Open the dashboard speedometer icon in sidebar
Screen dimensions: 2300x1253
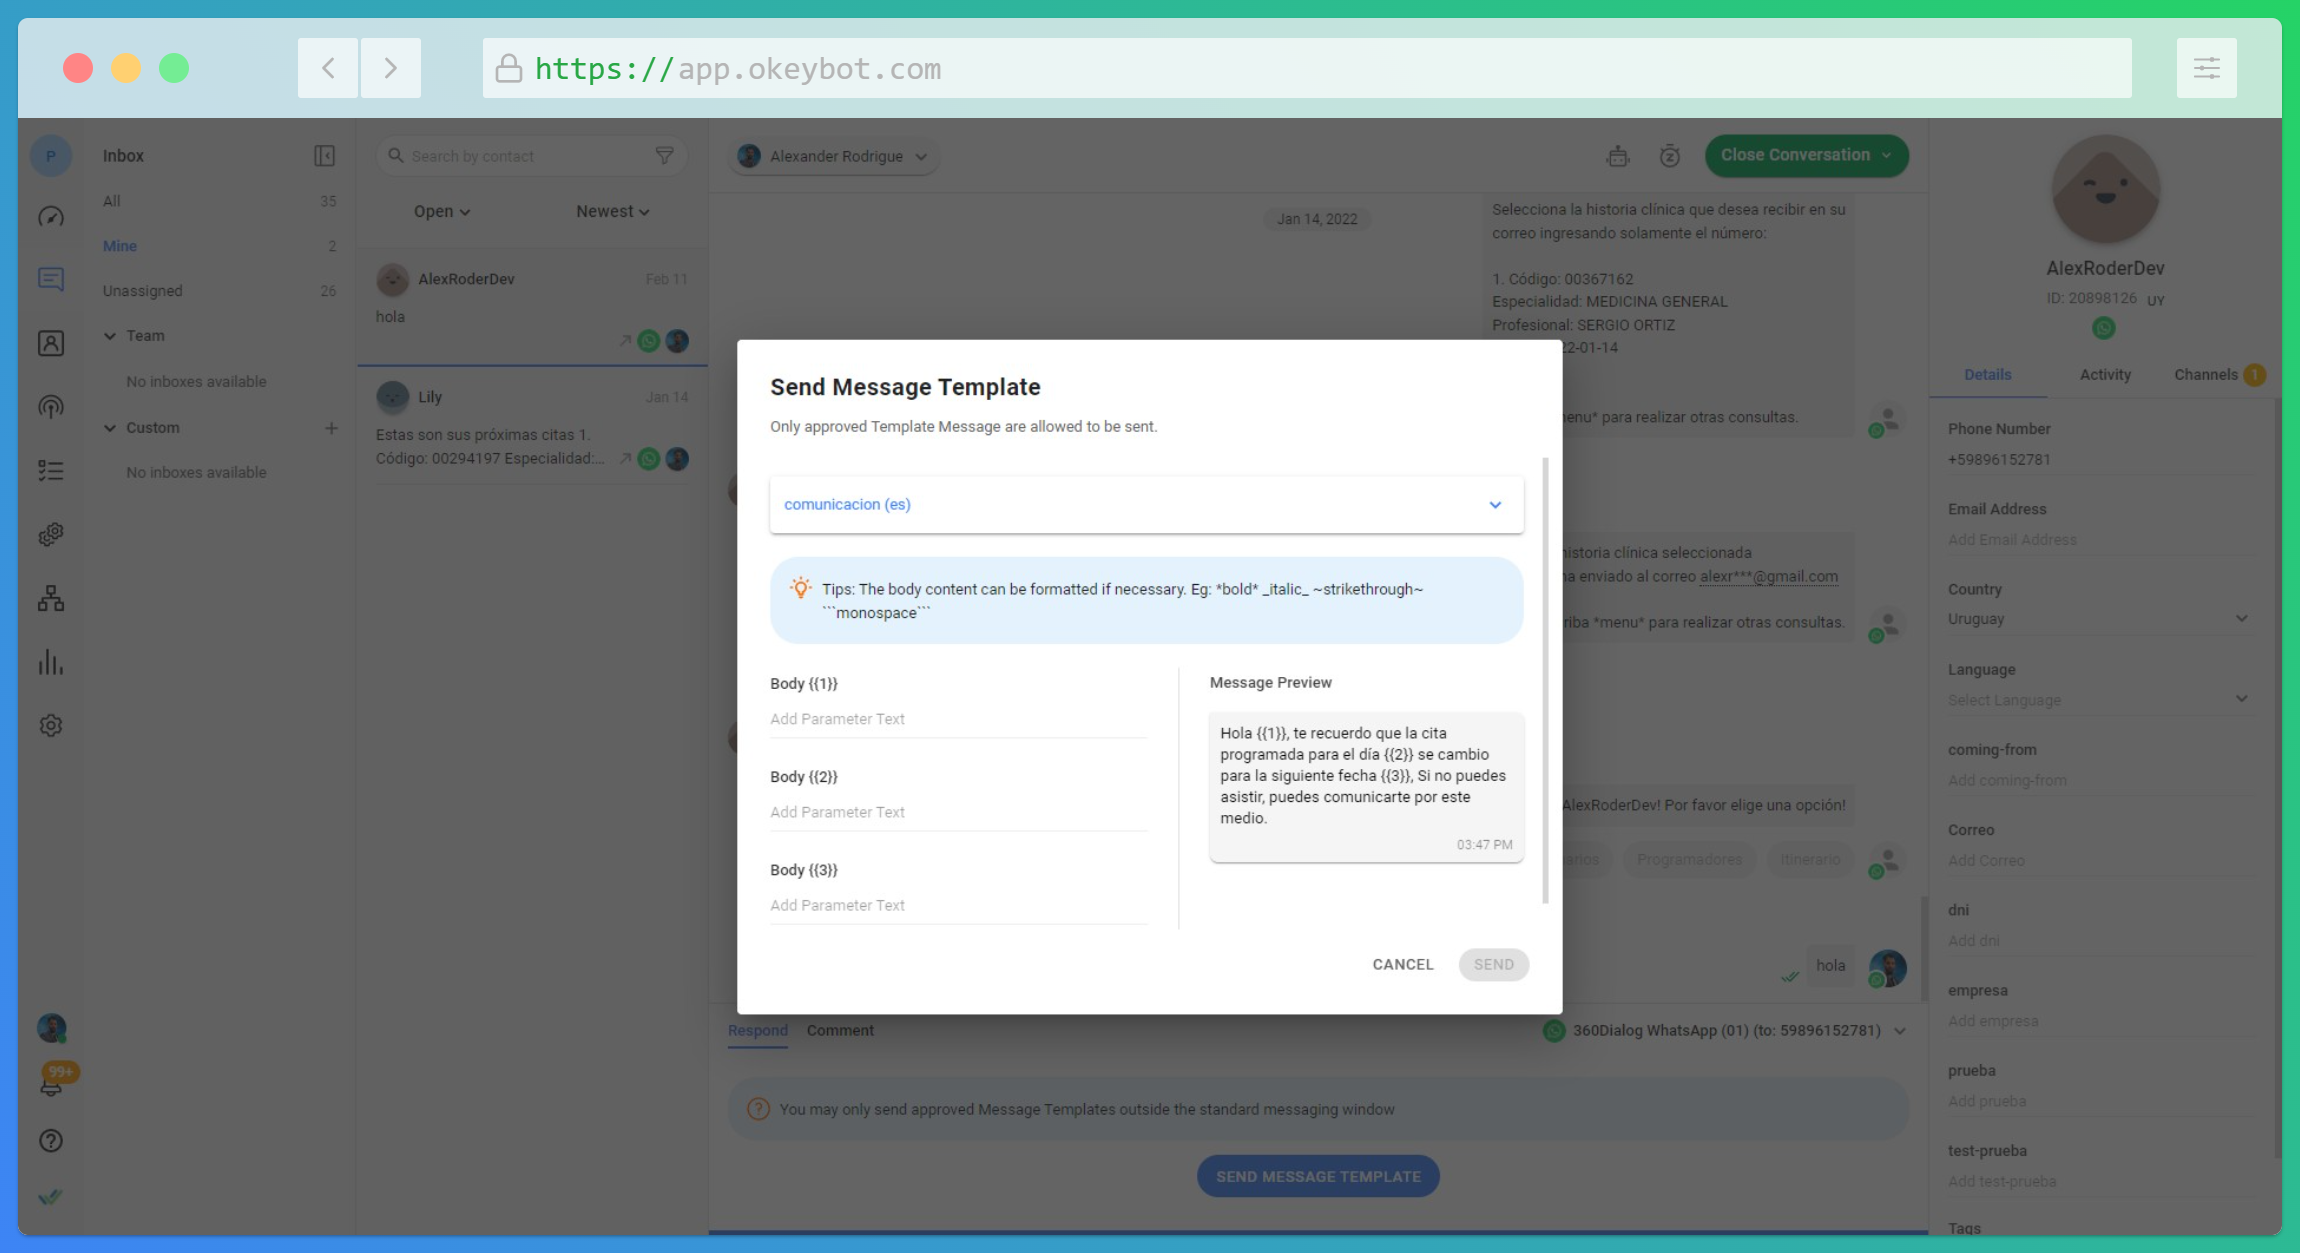pos(51,217)
